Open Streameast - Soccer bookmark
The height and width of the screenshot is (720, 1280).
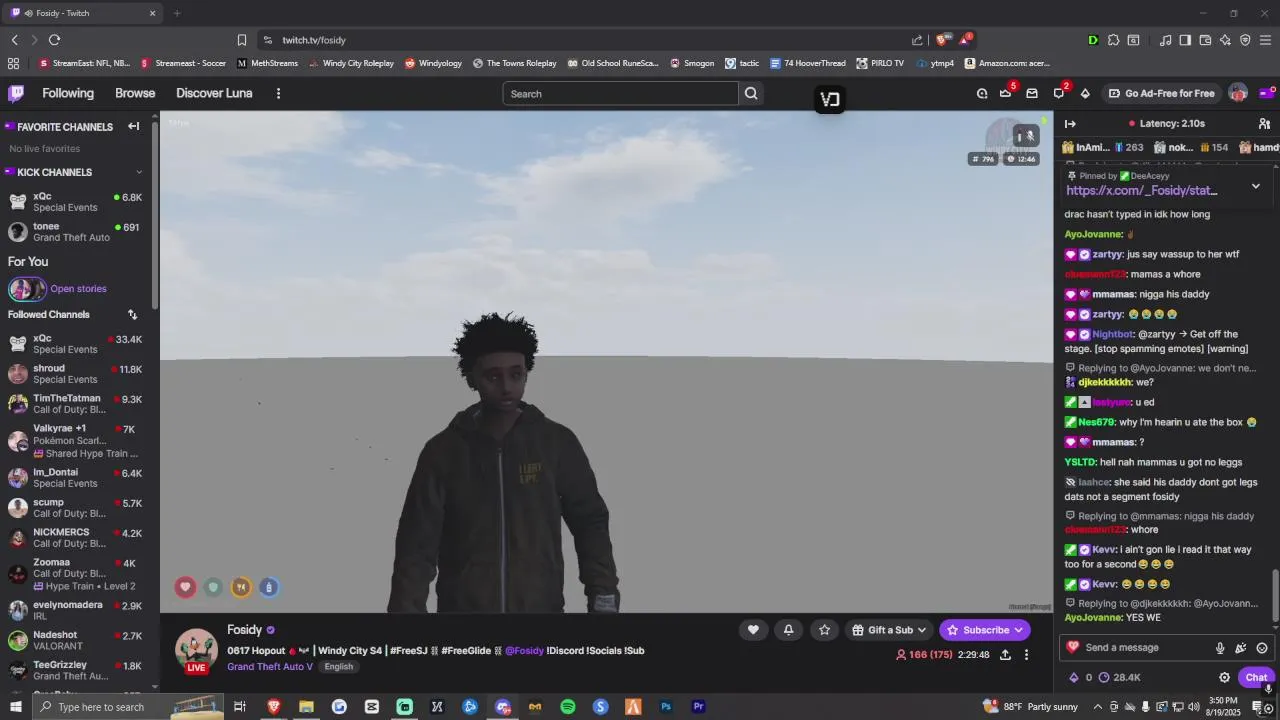point(183,63)
